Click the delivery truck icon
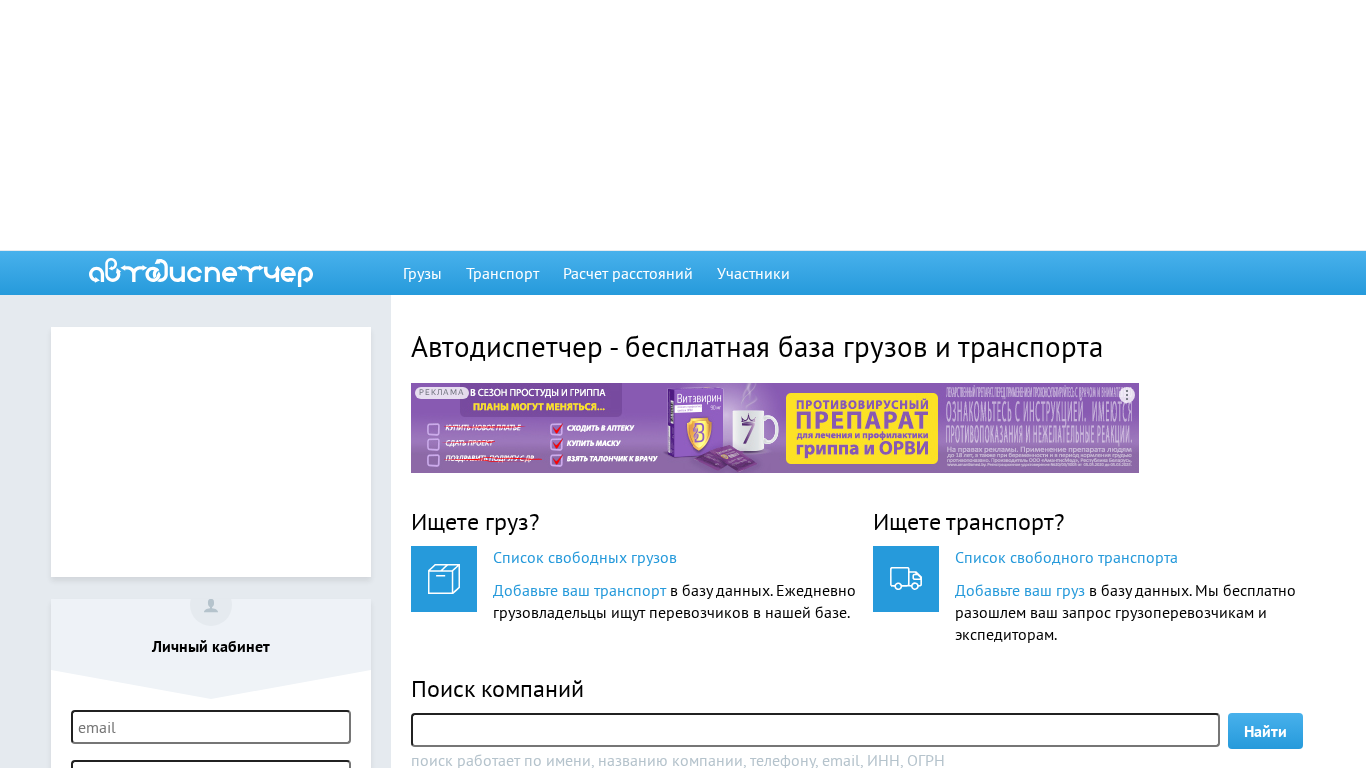 (905, 579)
